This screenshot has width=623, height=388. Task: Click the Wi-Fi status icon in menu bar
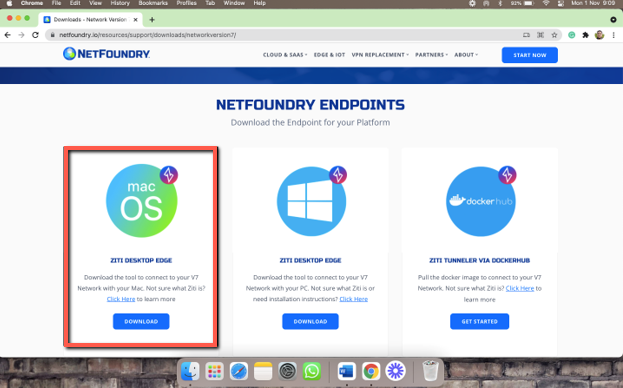coord(546,3)
